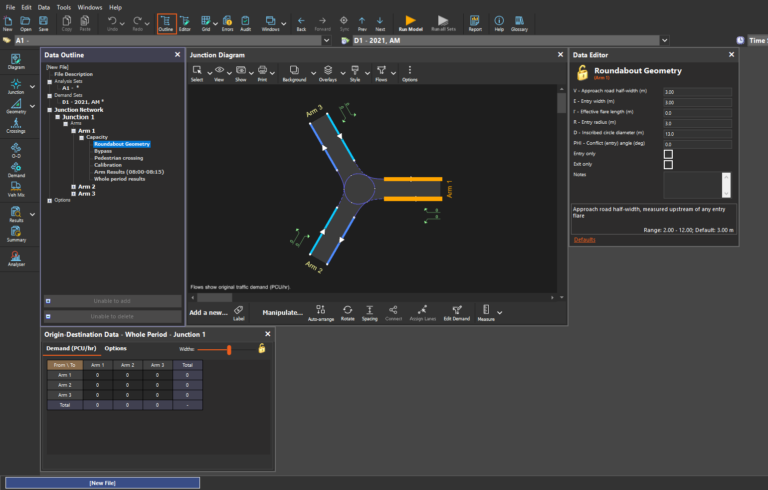Image resolution: width=768 pixels, height=490 pixels.
Task: Click the Audit toolbar icon
Action: point(244,22)
